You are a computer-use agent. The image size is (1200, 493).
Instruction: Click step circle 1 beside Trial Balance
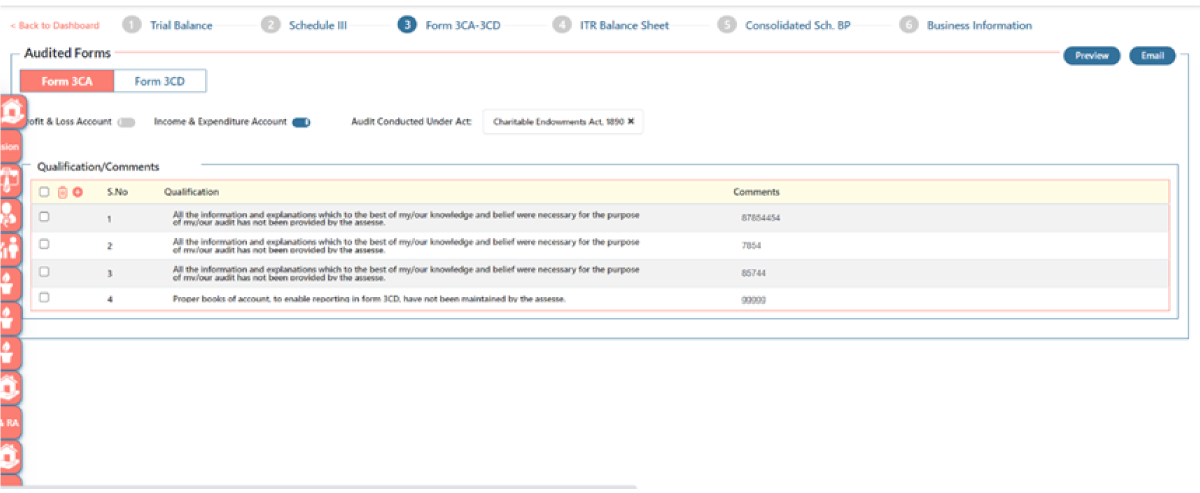132,25
